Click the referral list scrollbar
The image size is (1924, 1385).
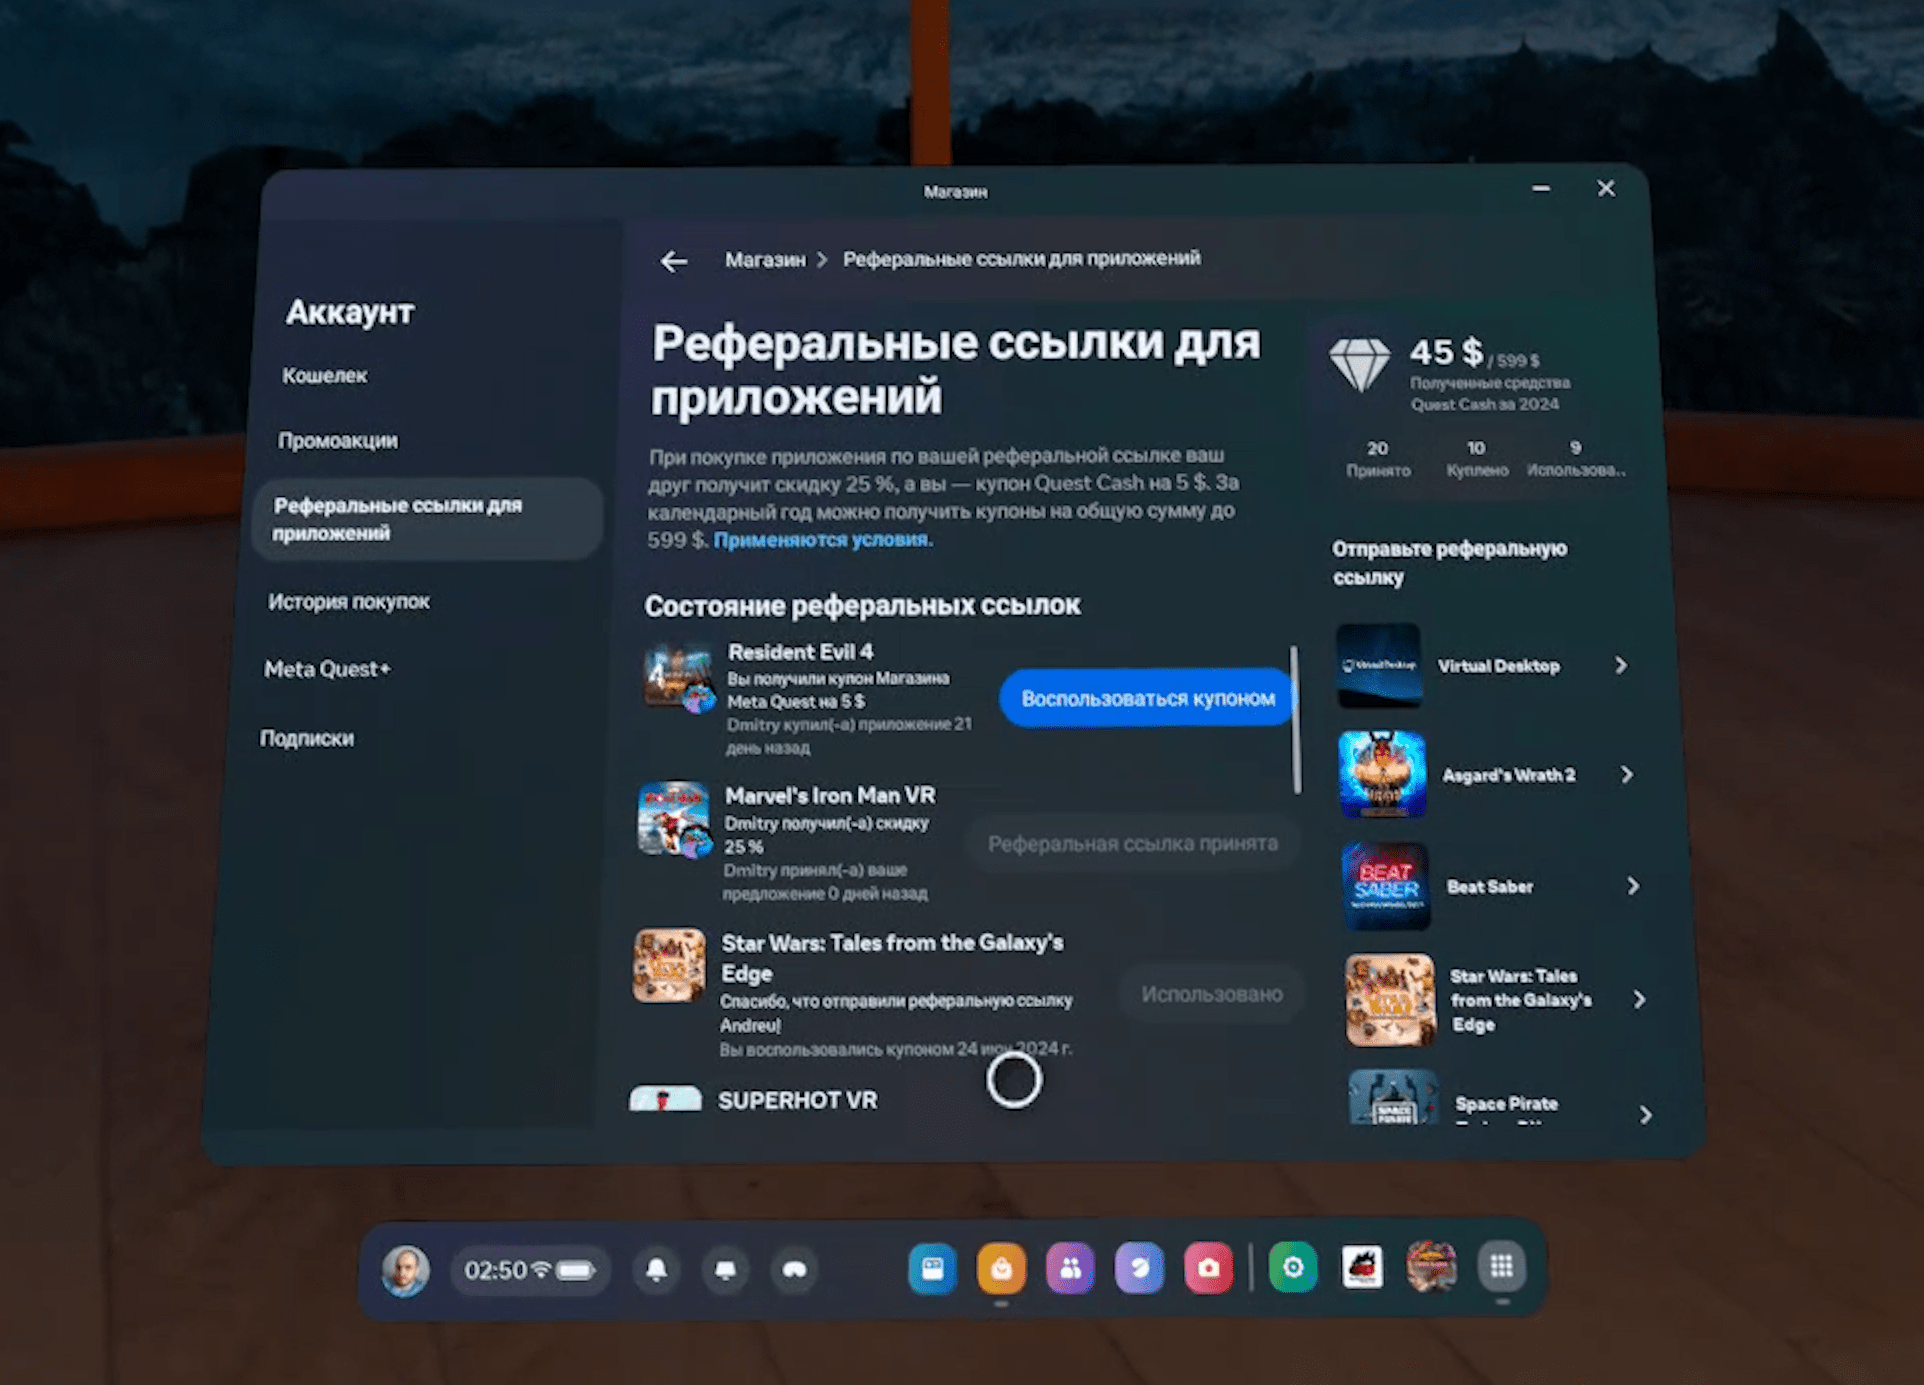(x=1296, y=720)
